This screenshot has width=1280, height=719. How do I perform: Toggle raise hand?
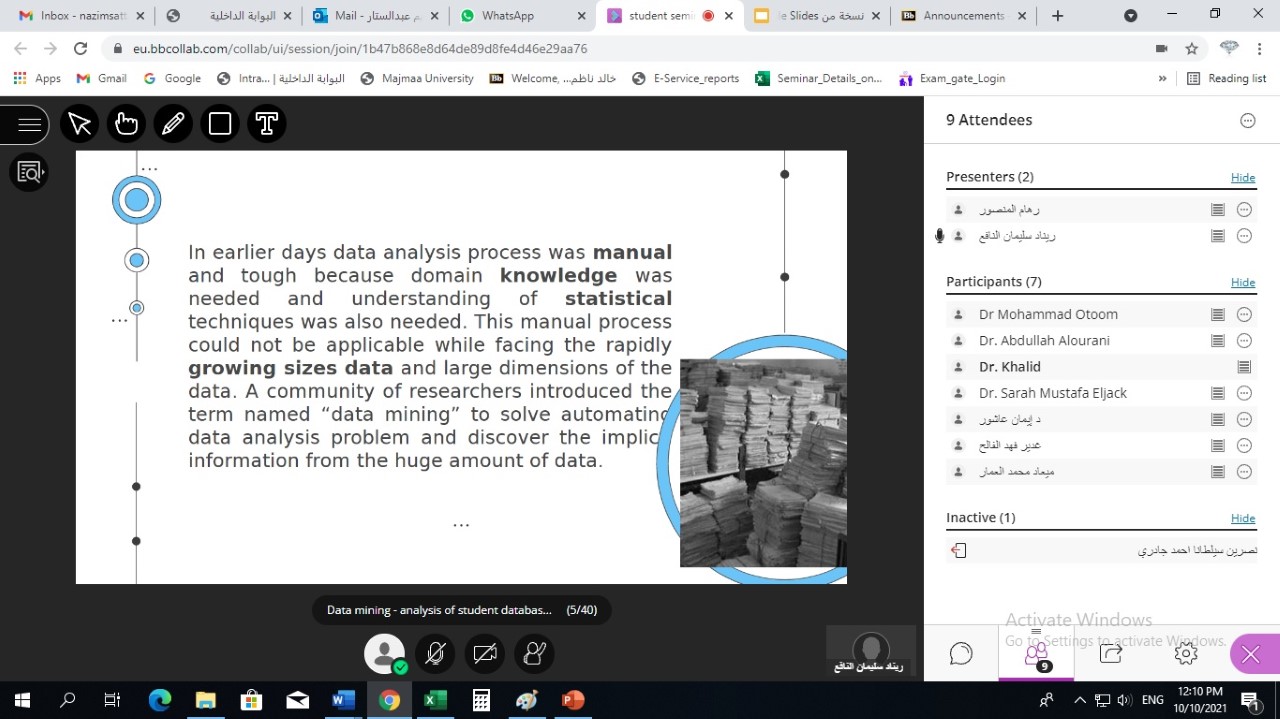point(535,654)
